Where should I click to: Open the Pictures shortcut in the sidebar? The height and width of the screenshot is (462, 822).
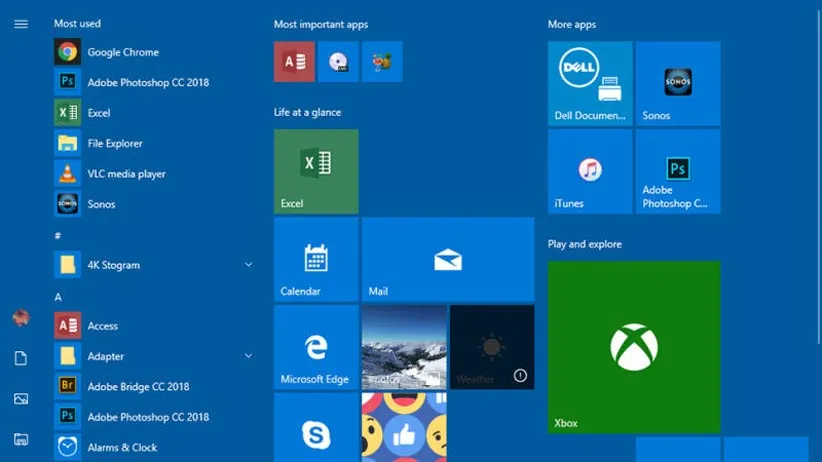pyautogui.click(x=21, y=399)
